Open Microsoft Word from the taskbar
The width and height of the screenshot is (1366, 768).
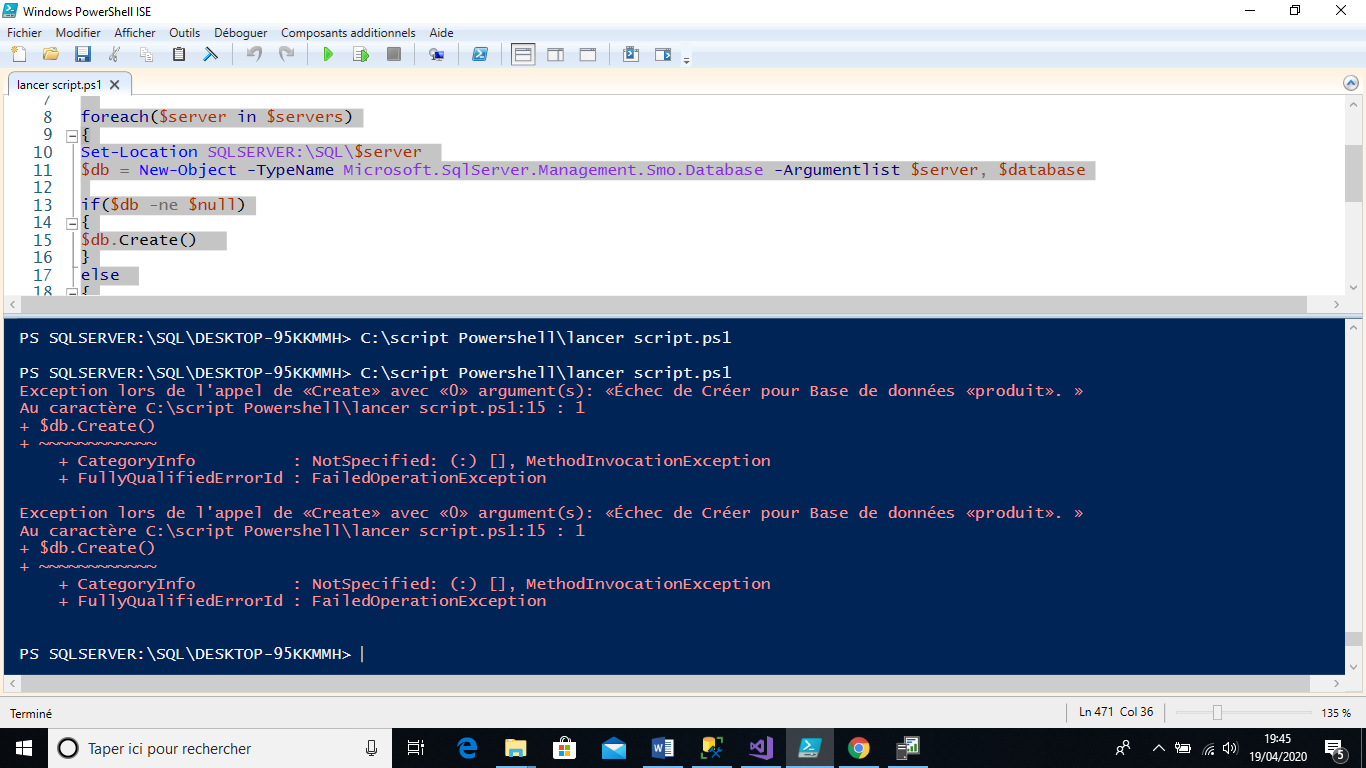point(663,748)
